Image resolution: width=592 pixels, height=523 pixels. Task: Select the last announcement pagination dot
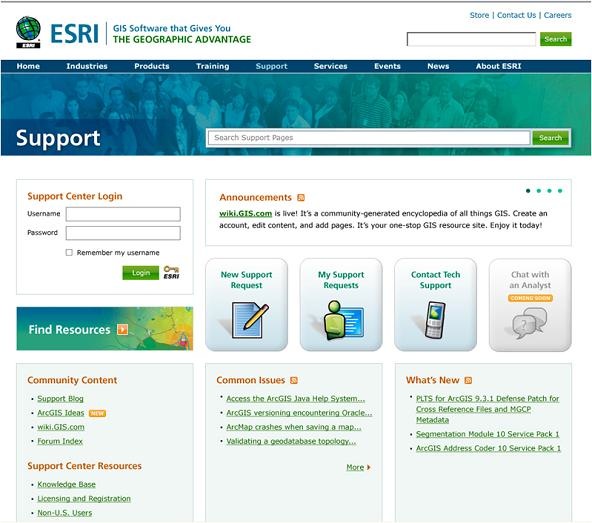[x=560, y=191]
